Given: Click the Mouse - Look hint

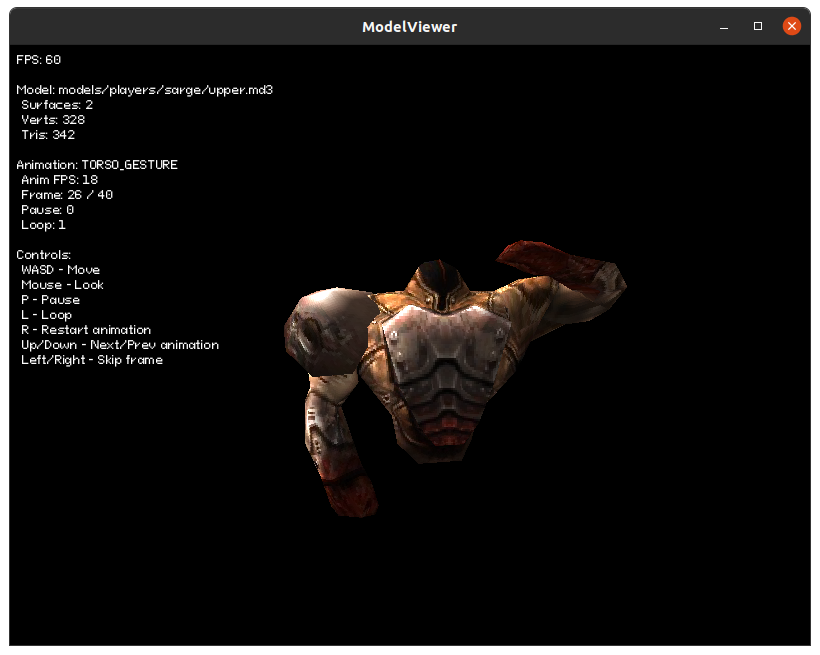Looking at the screenshot, I should [62, 285].
